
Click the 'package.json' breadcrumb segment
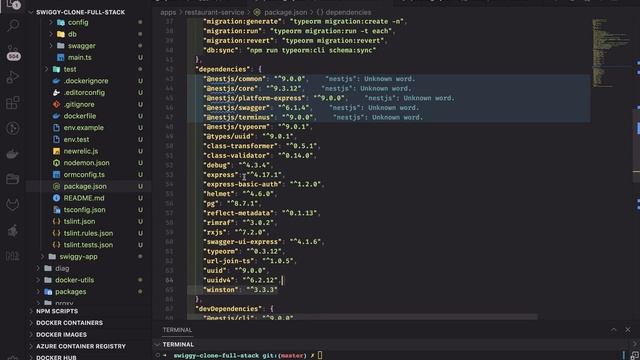(286, 12)
